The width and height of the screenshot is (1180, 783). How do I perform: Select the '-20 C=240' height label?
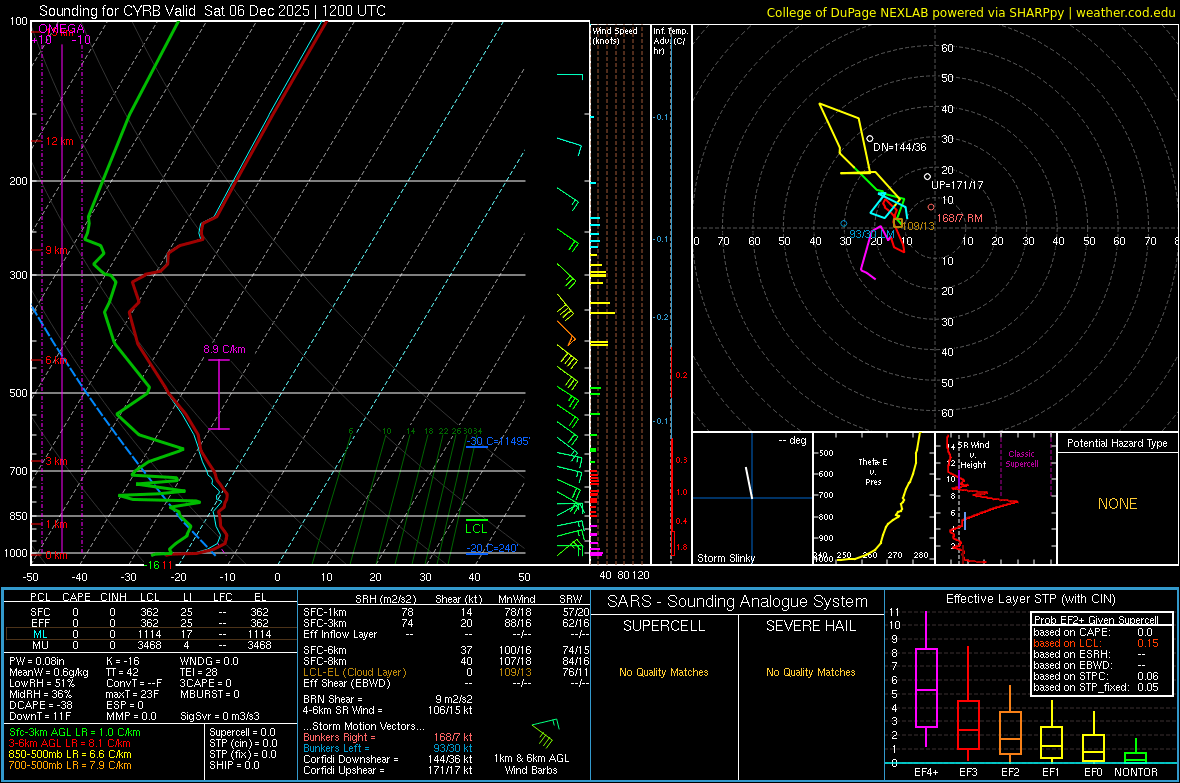pyautogui.click(x=492, y=548)
